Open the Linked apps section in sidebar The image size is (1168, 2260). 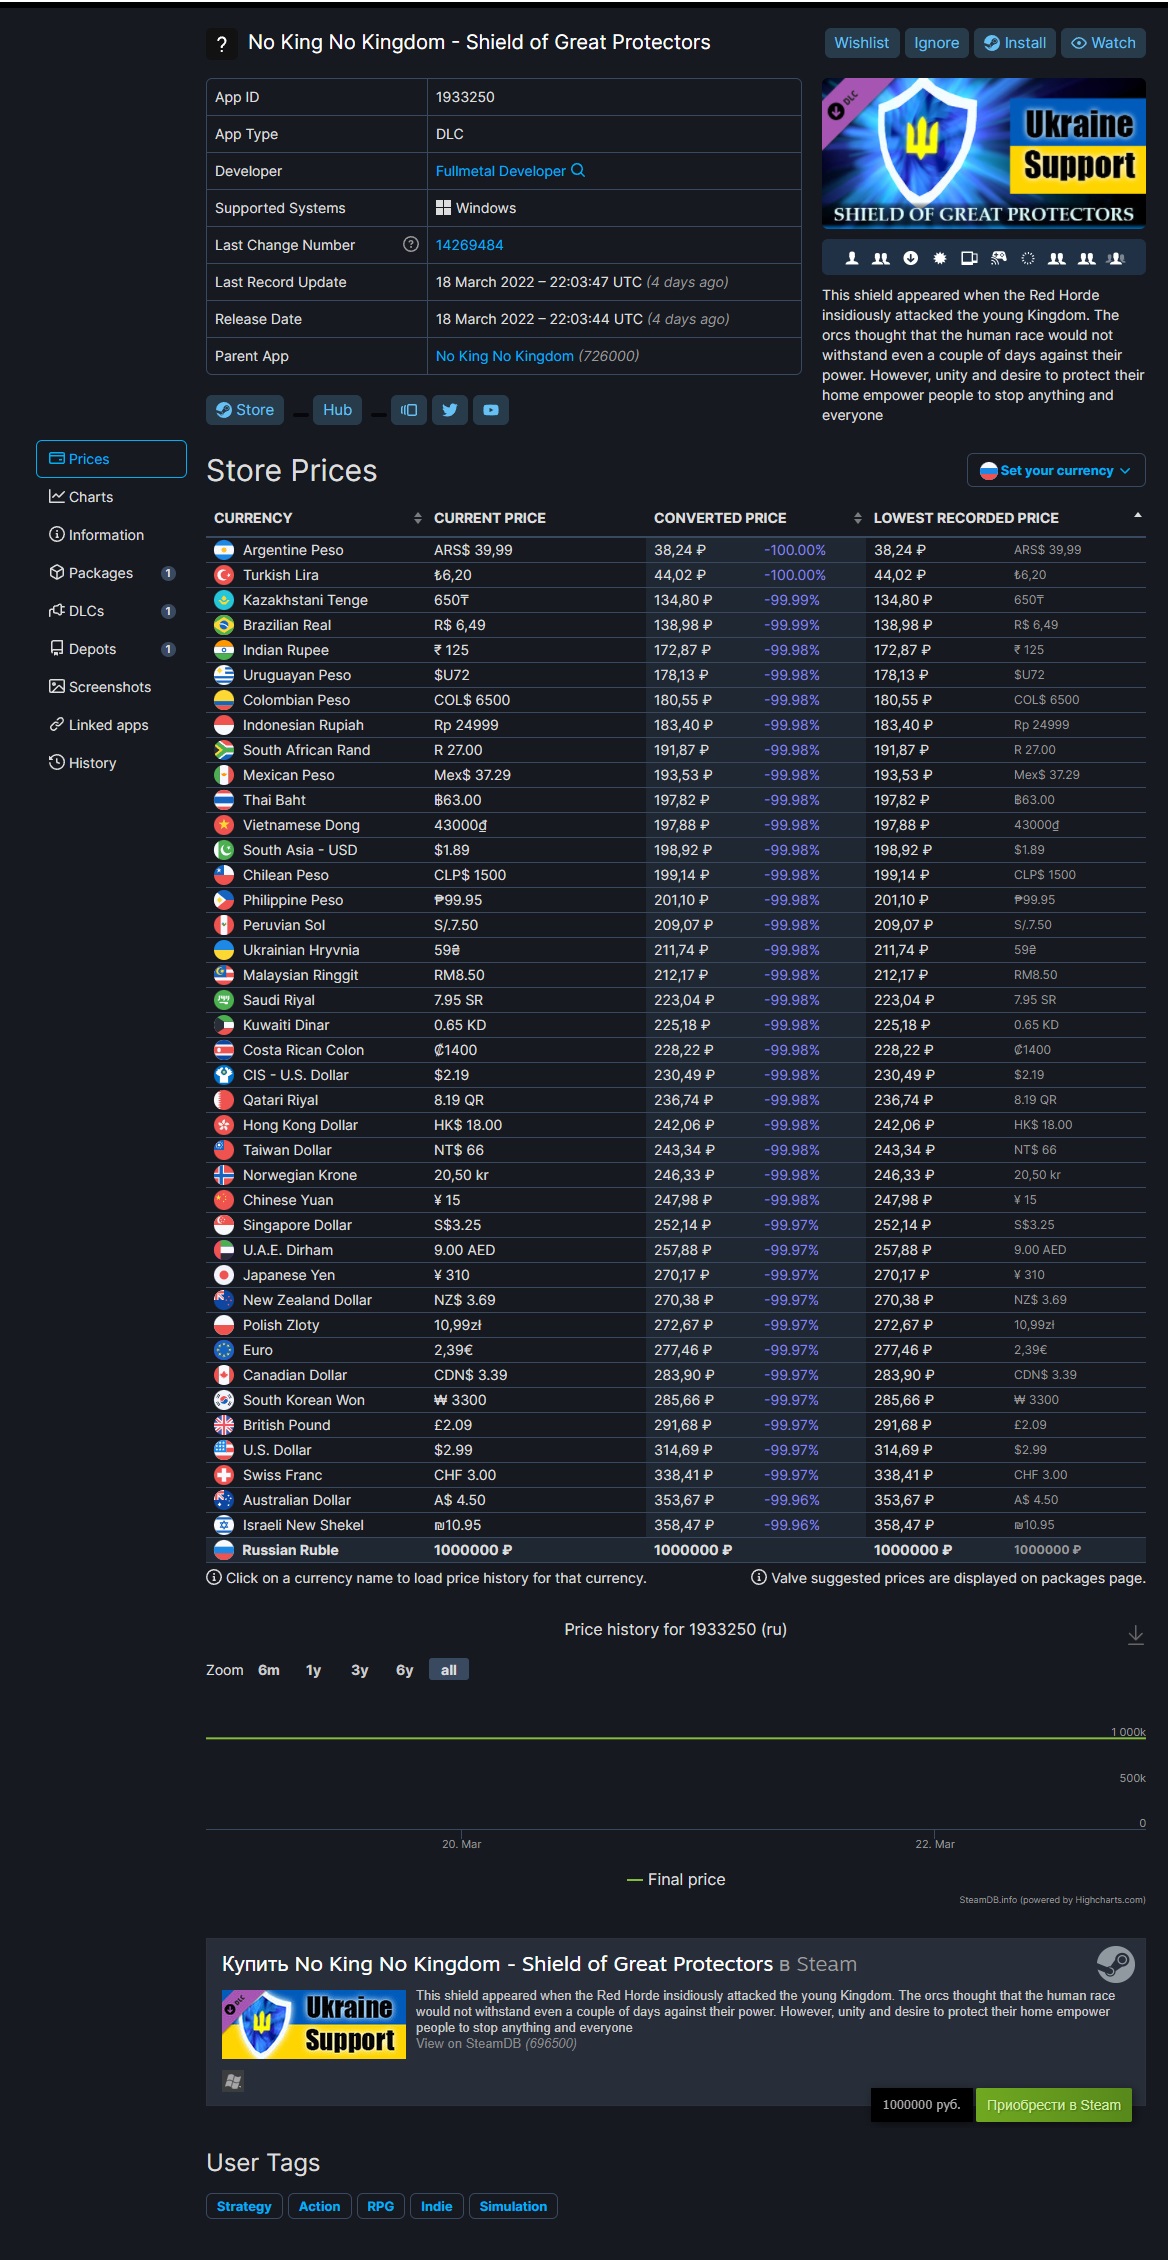[111, 725]
